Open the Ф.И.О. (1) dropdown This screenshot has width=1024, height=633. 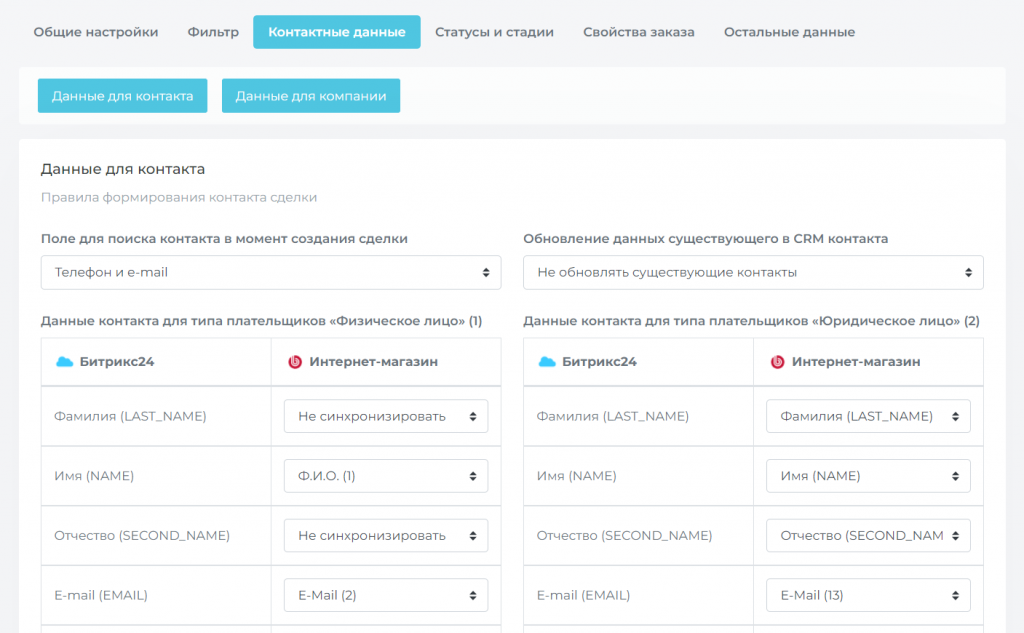pyautogui.click(x=386, y=476)
